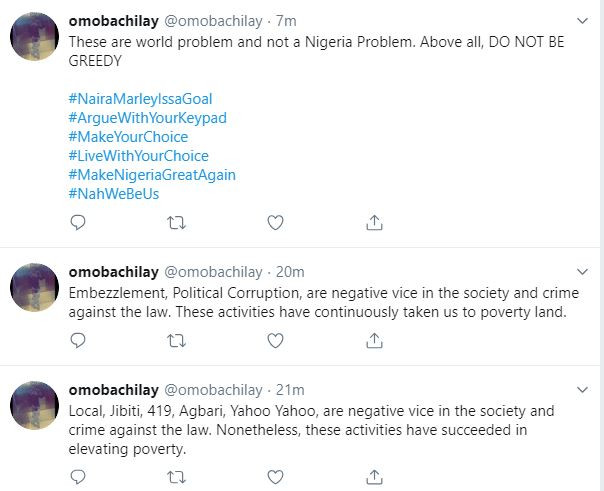The height and width of the screenshot is (491, 604).
Task: Retweet the Embezzlement, Political Corruption tweet
Action: click(x=176, y=341)
